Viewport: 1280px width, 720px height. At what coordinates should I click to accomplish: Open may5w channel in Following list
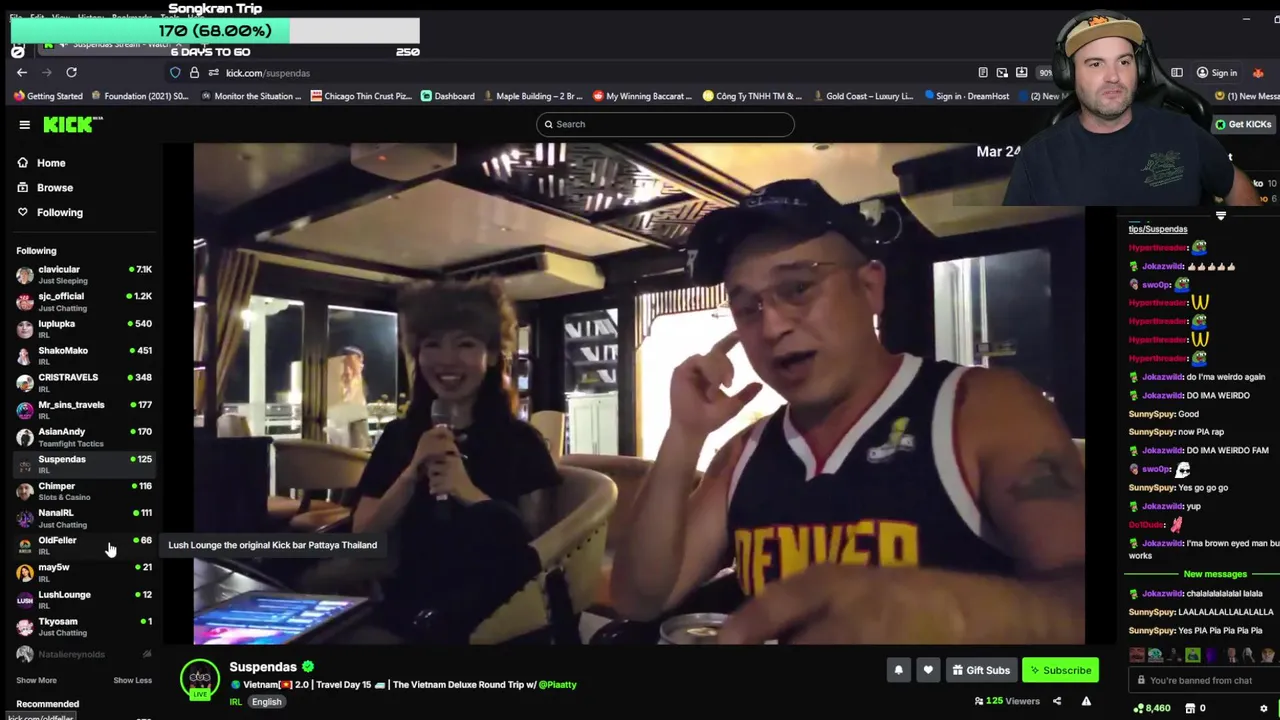(x=84, y=572)
